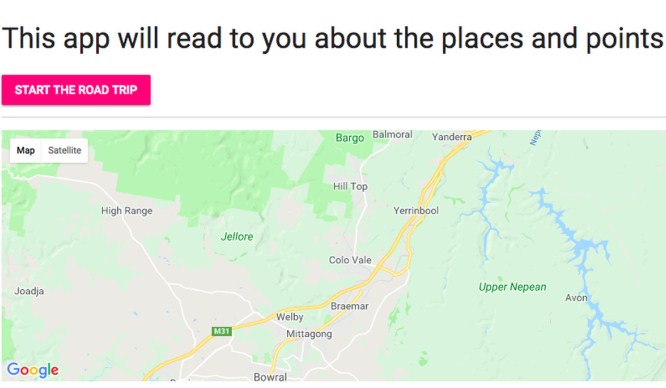Start the road trip with the pink button
Viewport: 666px width, 388px height.
(76, 90)
